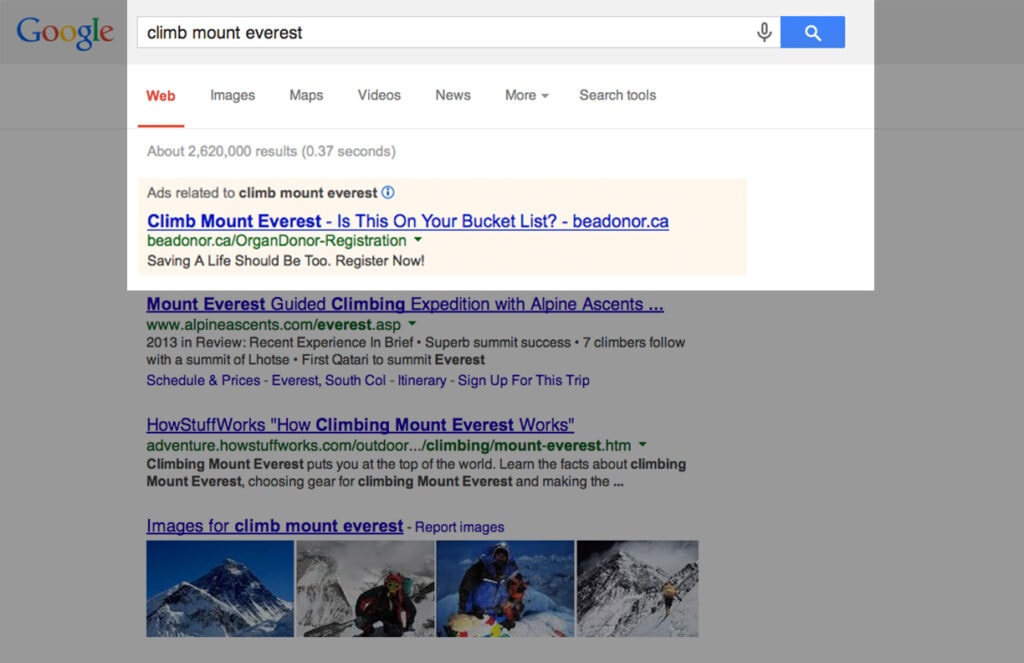Click the www.alpineascents.com/everest.asp green URL
This screenshot has height=663, width=1024.
point(274,325)
